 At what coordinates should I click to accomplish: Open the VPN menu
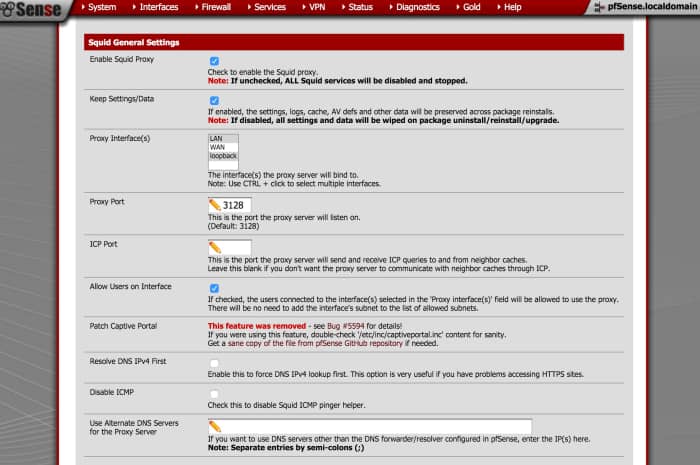click(314, 7)
